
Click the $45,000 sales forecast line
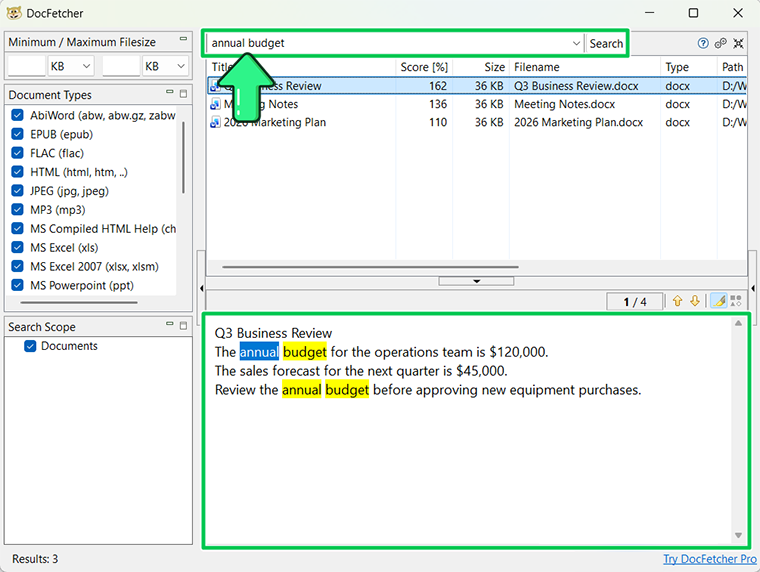(x=361, y=371)
